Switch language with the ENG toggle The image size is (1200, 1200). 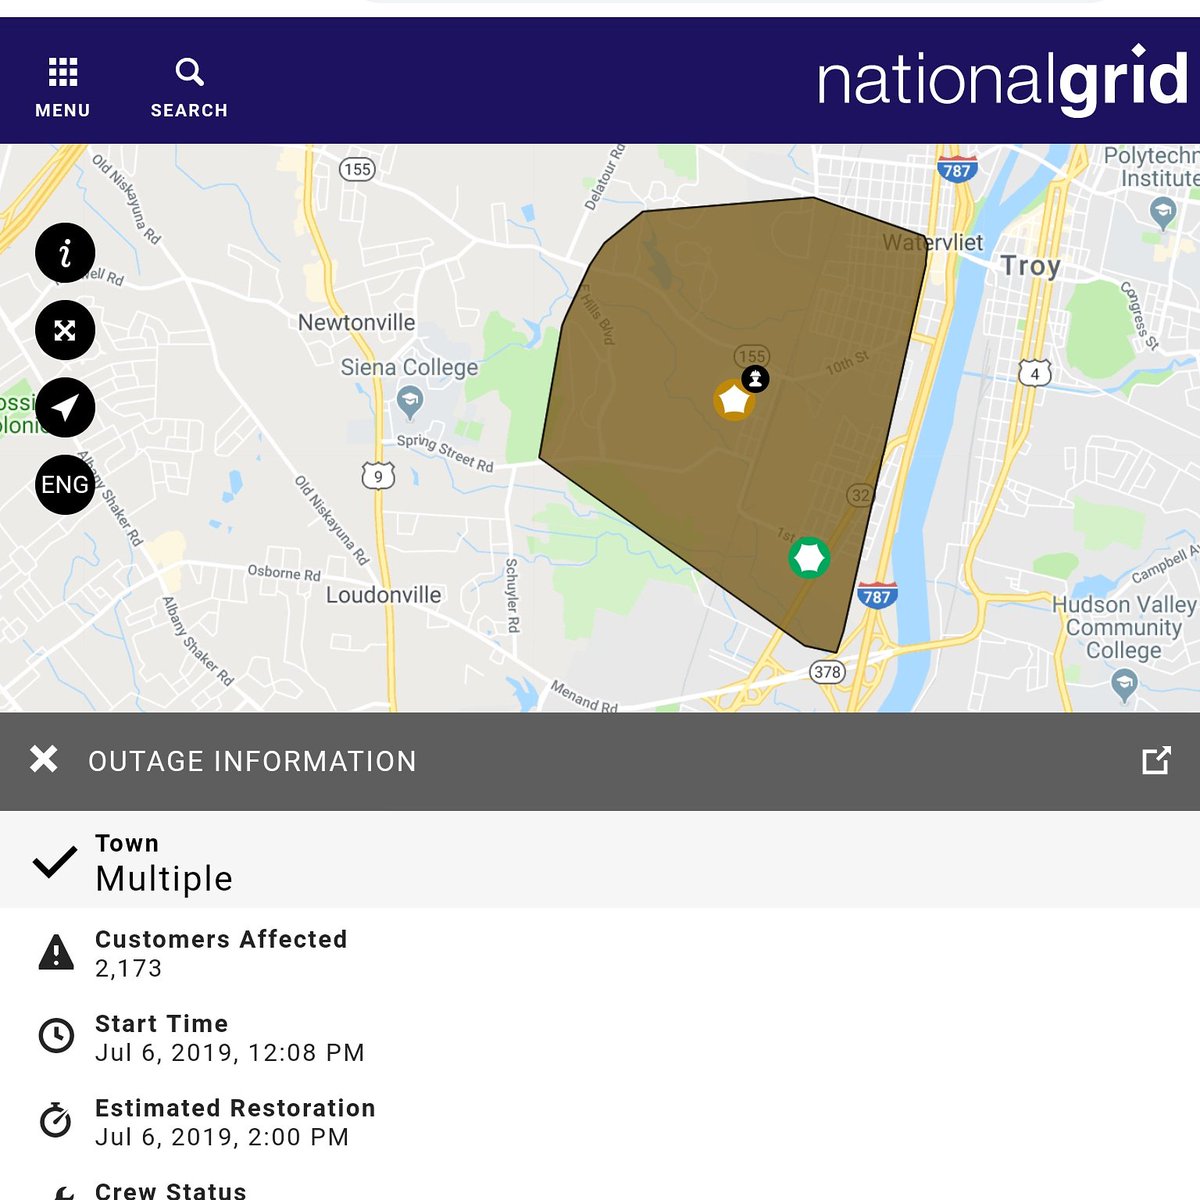click(x=65, y=484)
